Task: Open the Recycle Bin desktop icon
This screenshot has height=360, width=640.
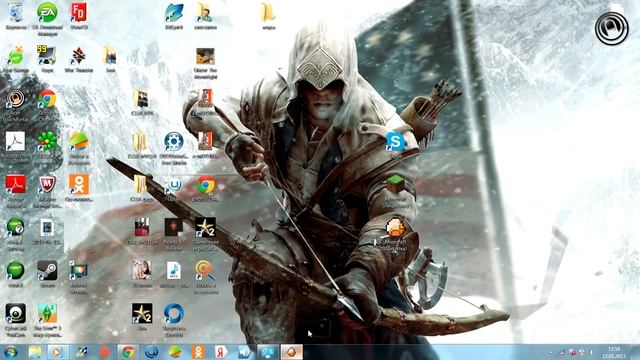Action: 16,13
